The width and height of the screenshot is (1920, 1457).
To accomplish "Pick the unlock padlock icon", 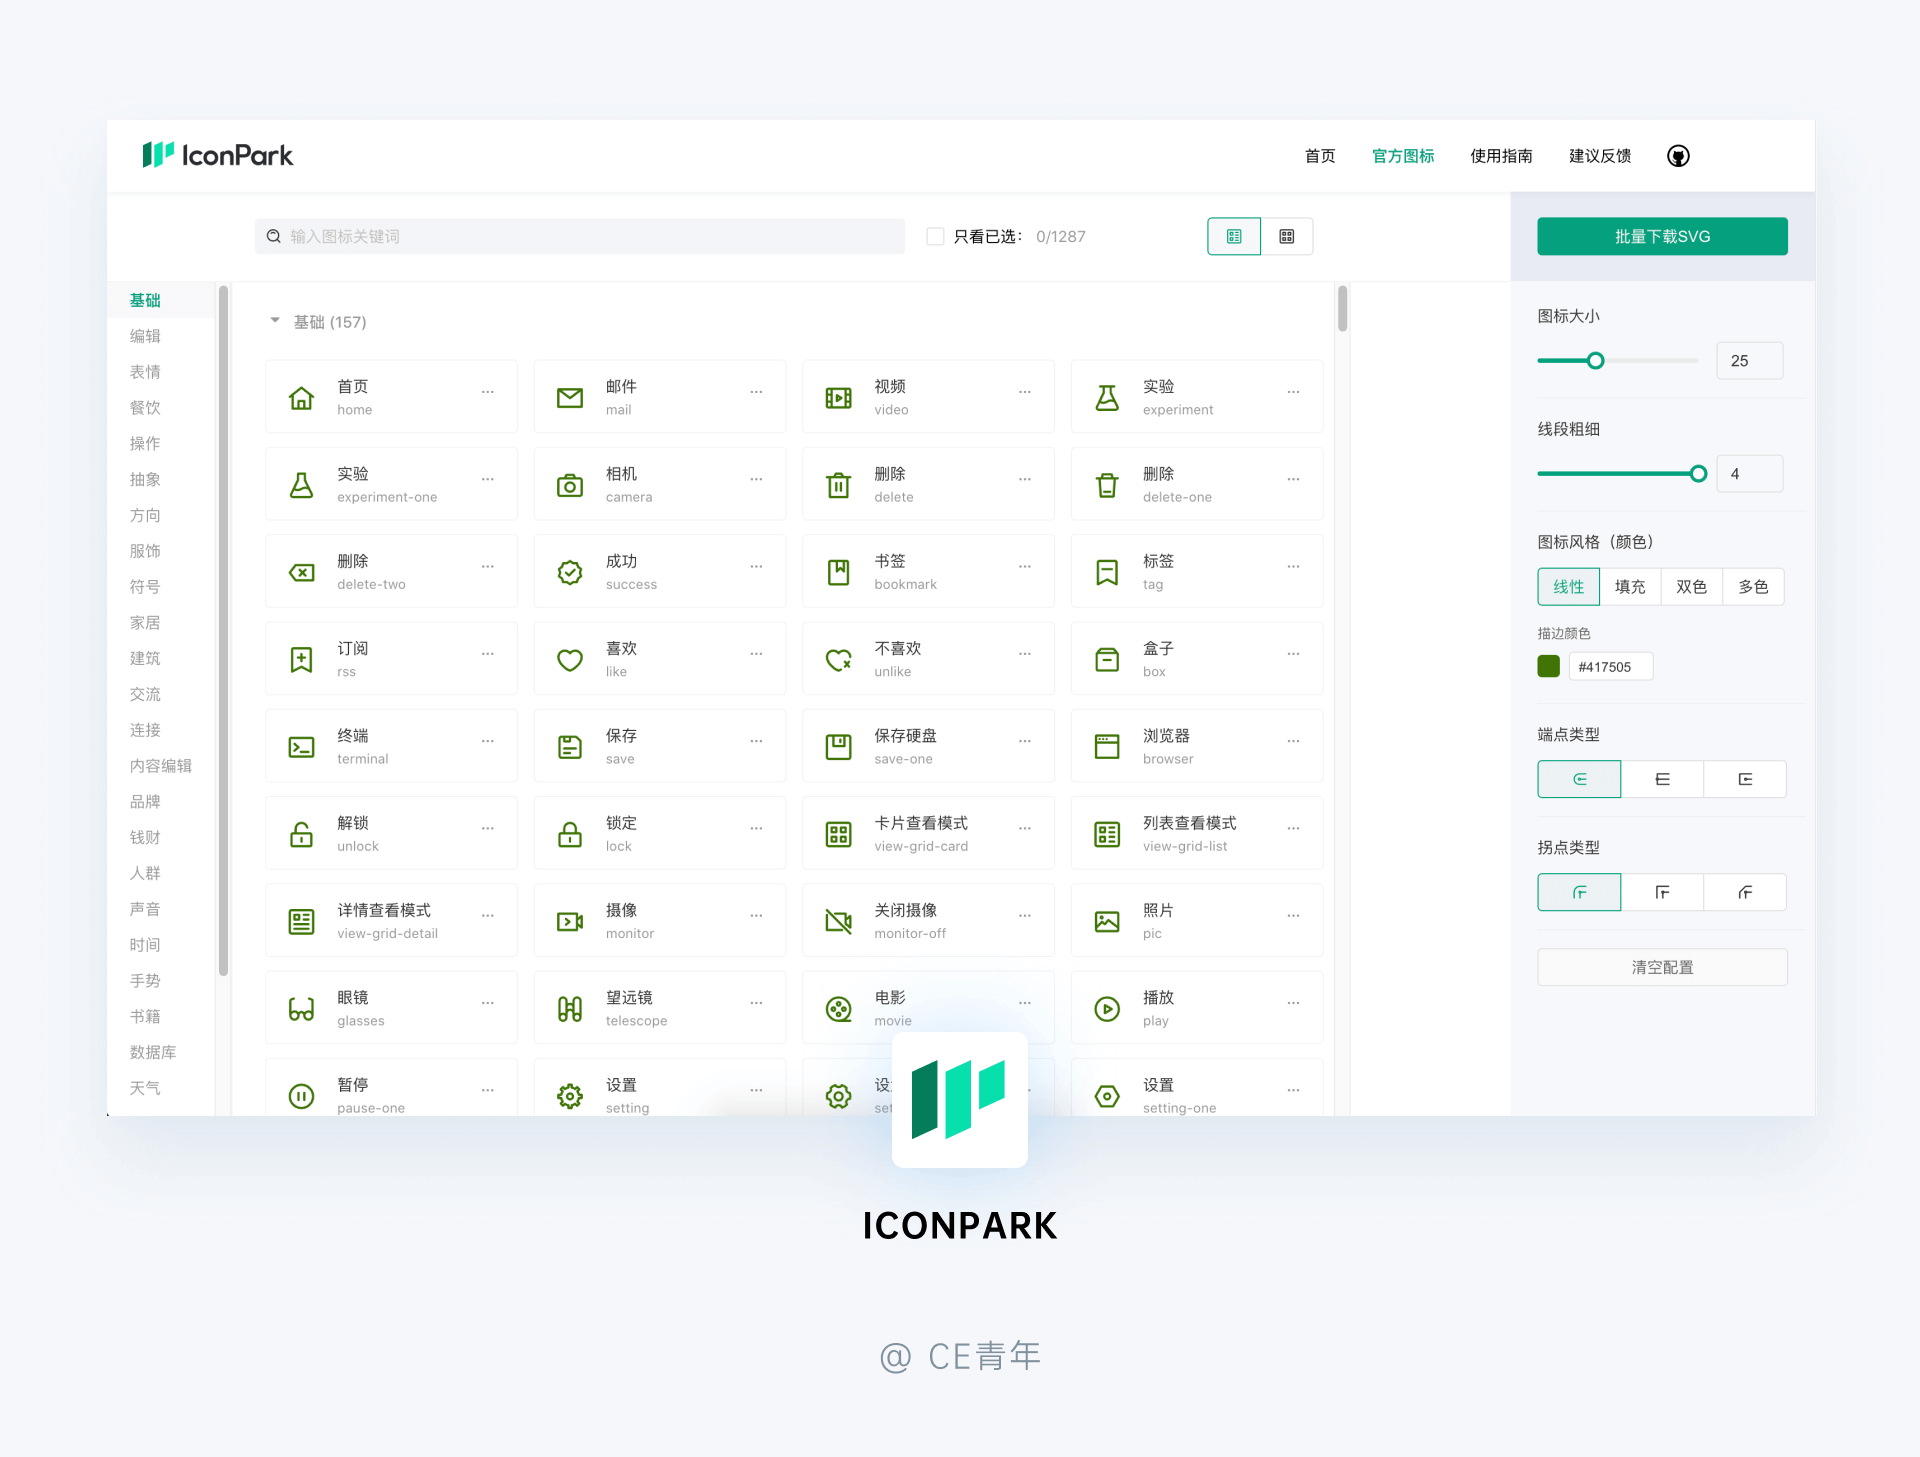I will pyautogui.click(x=301, y=834).
